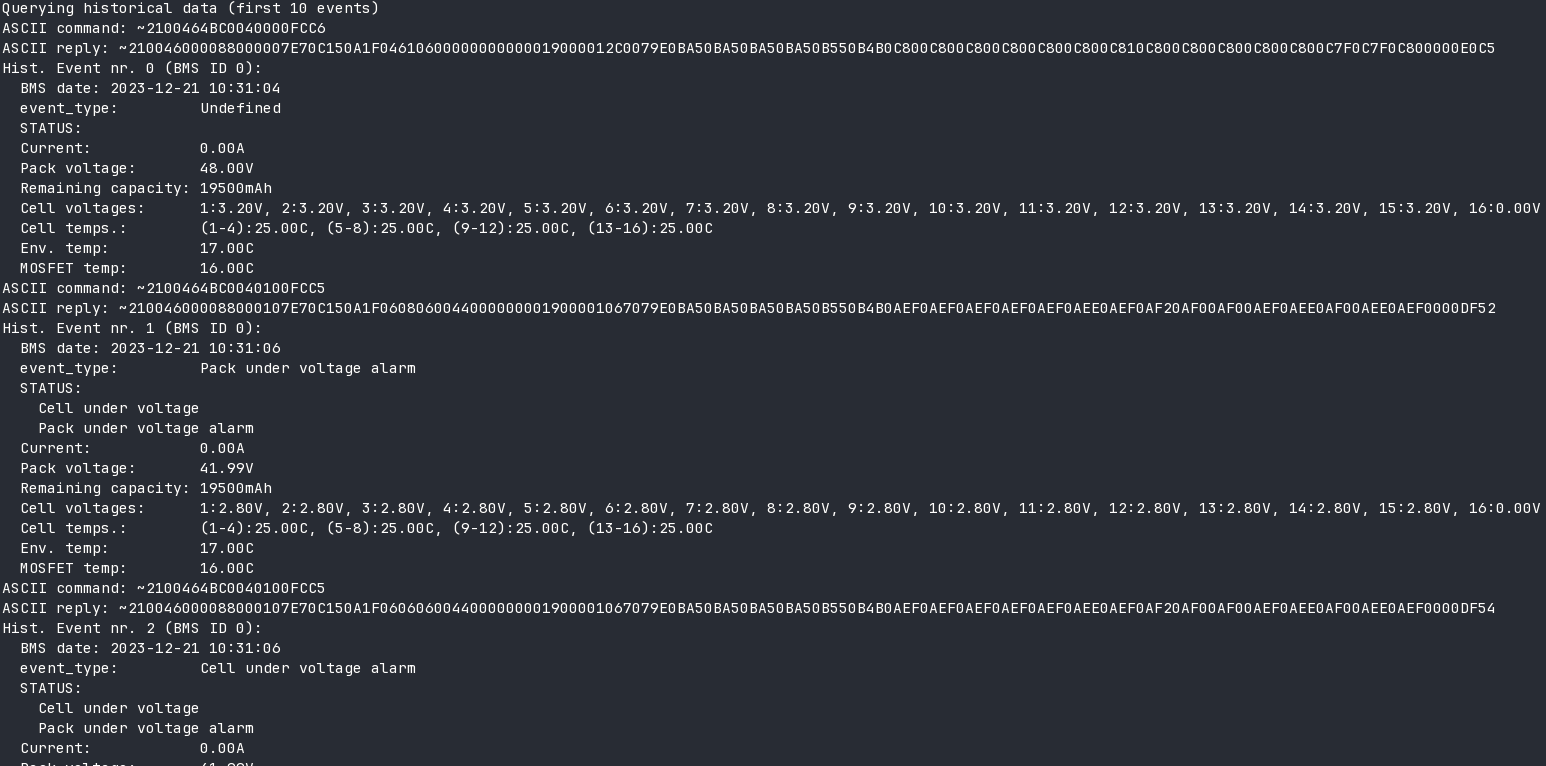
Task: Click the ASCII reply ending in E0C5
Action: pyautogui.click(x=748, y=48)
